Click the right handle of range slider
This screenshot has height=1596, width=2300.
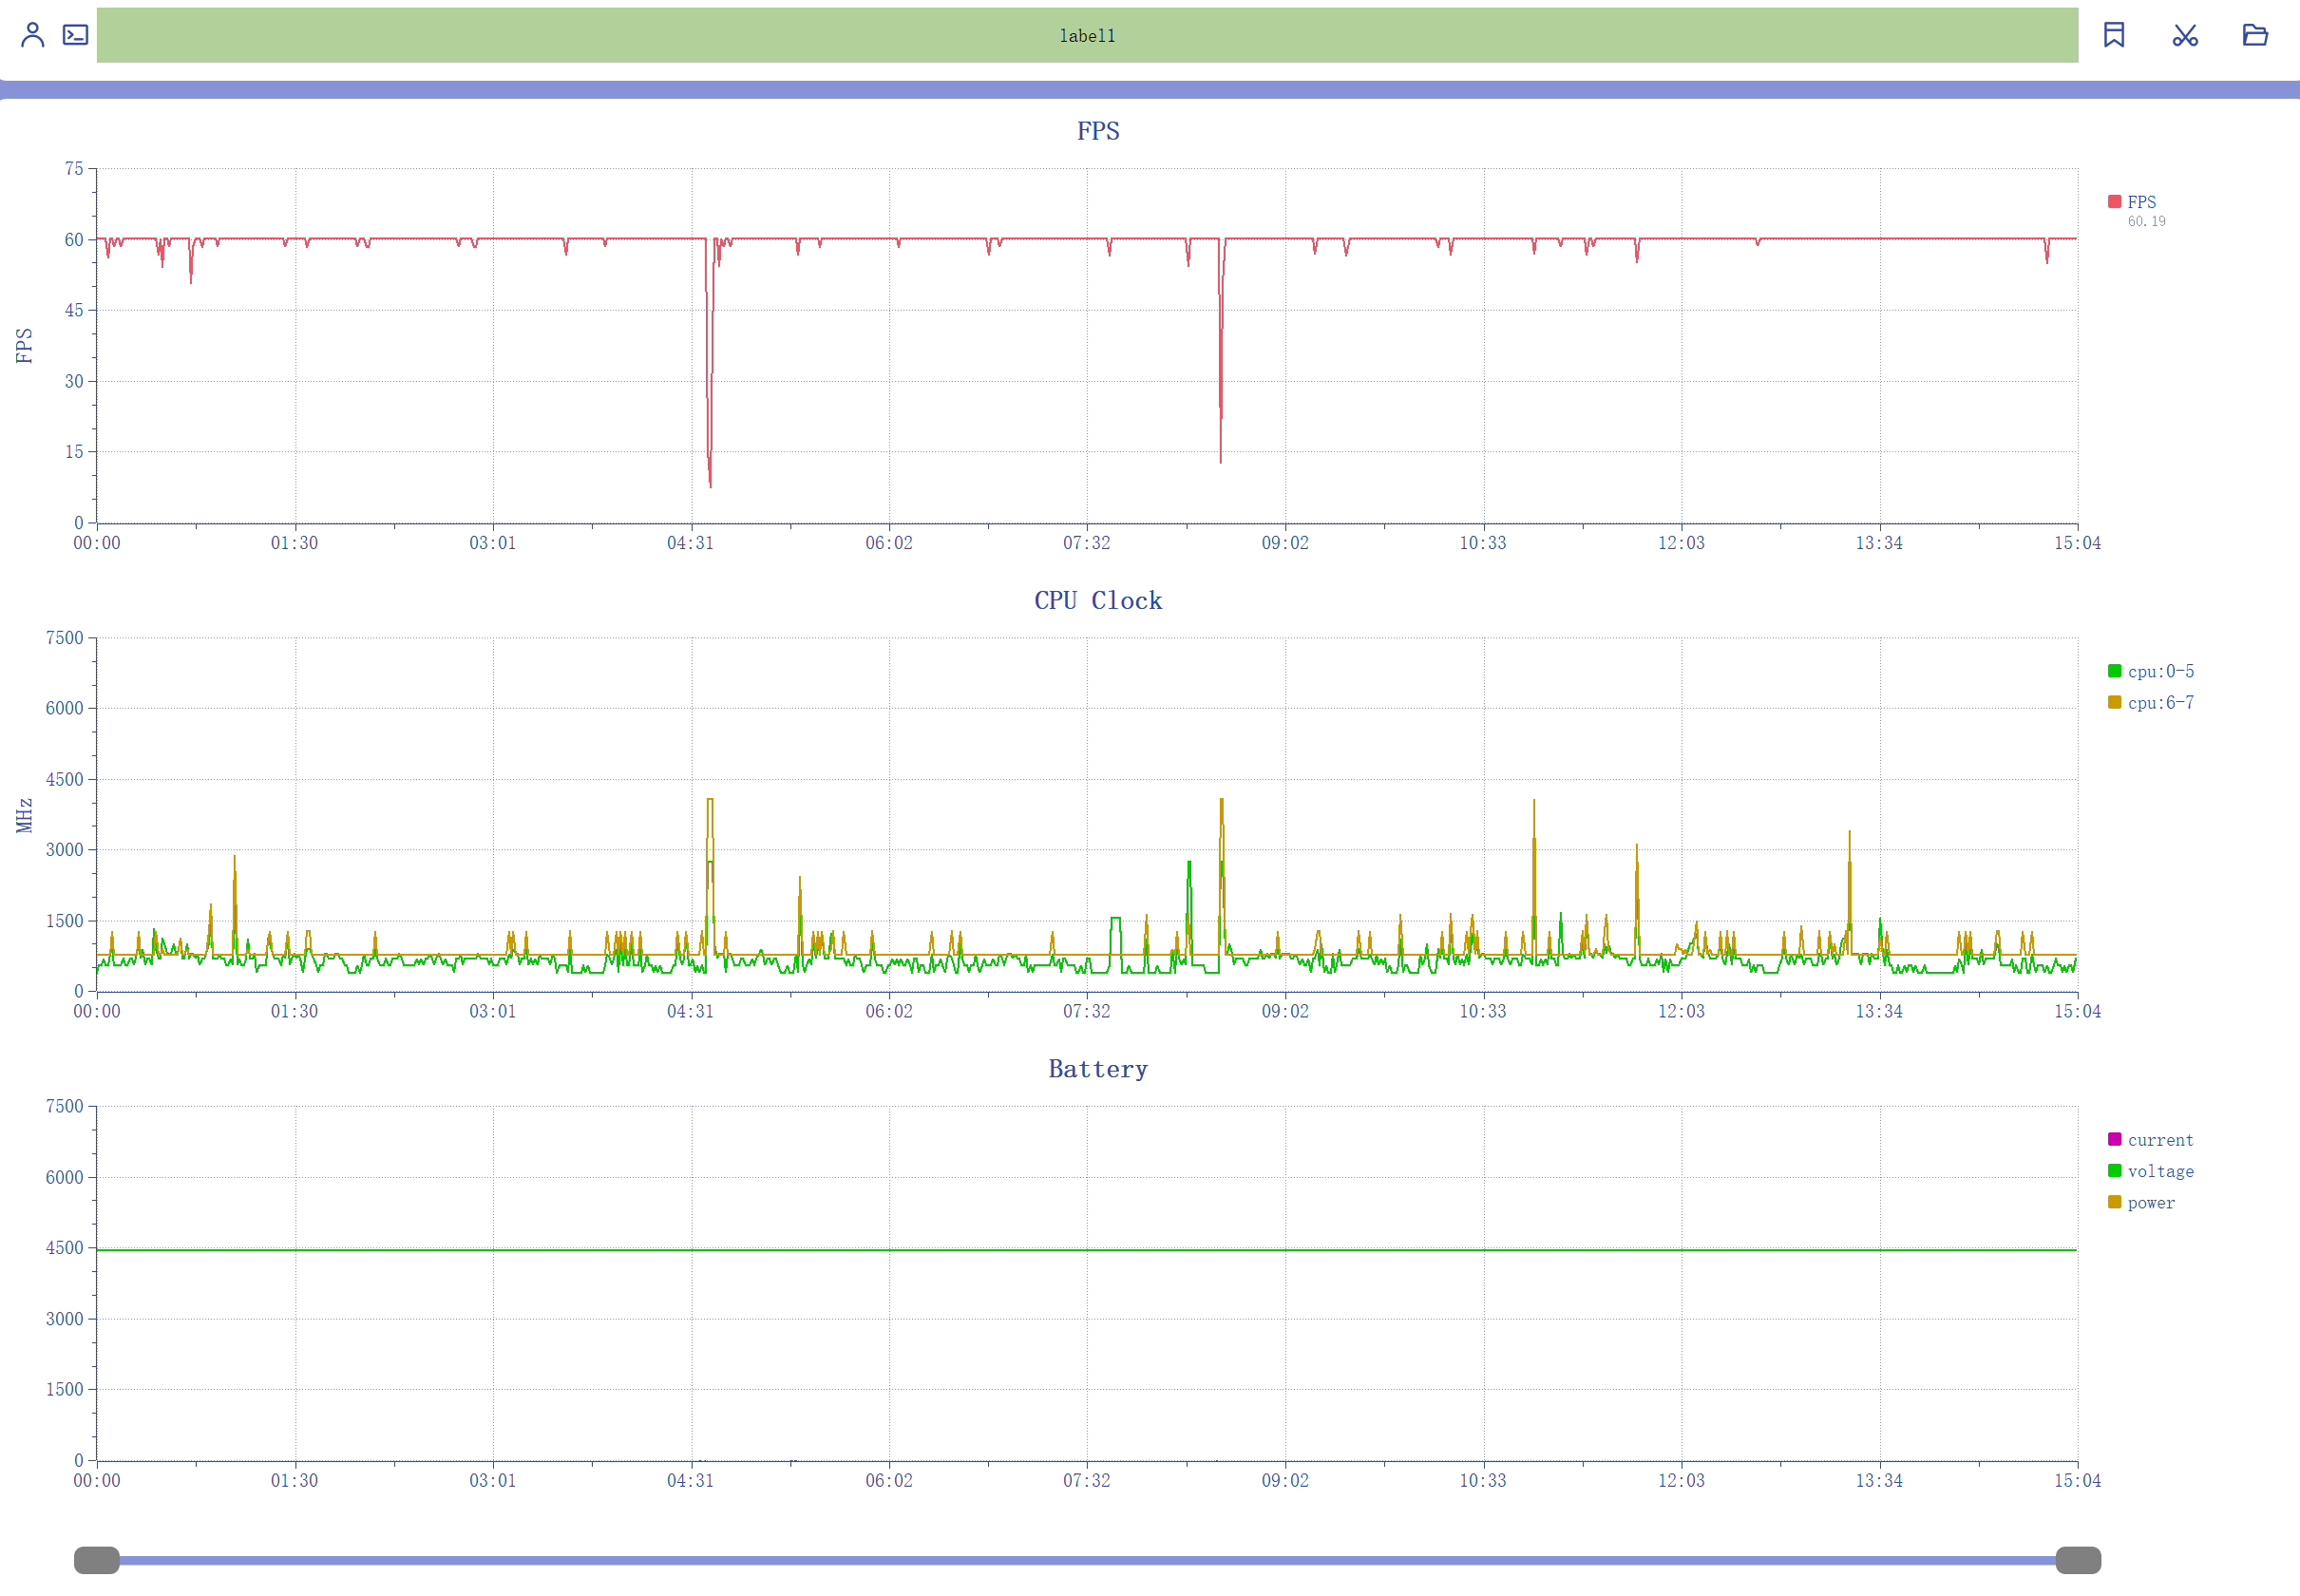[2077, 1560]
